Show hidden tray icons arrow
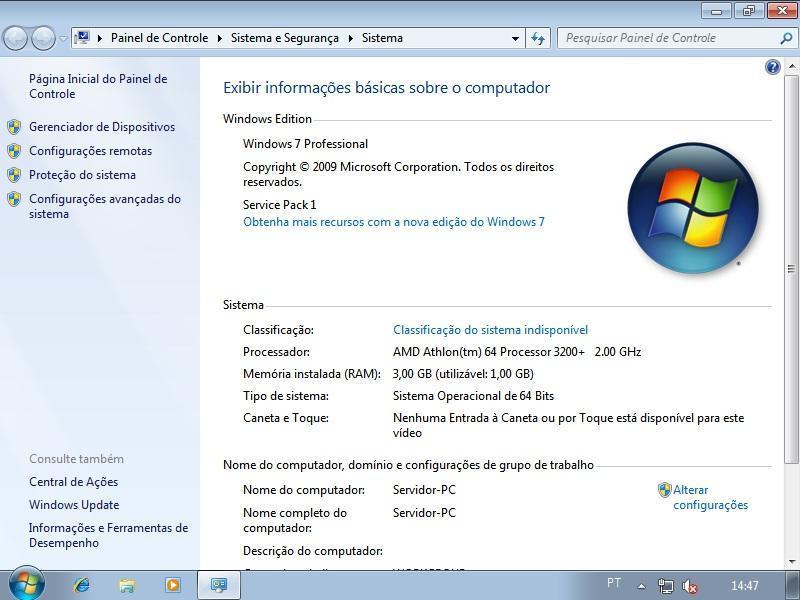The width and height of the screenshot is (800, 600). point(641,586)
